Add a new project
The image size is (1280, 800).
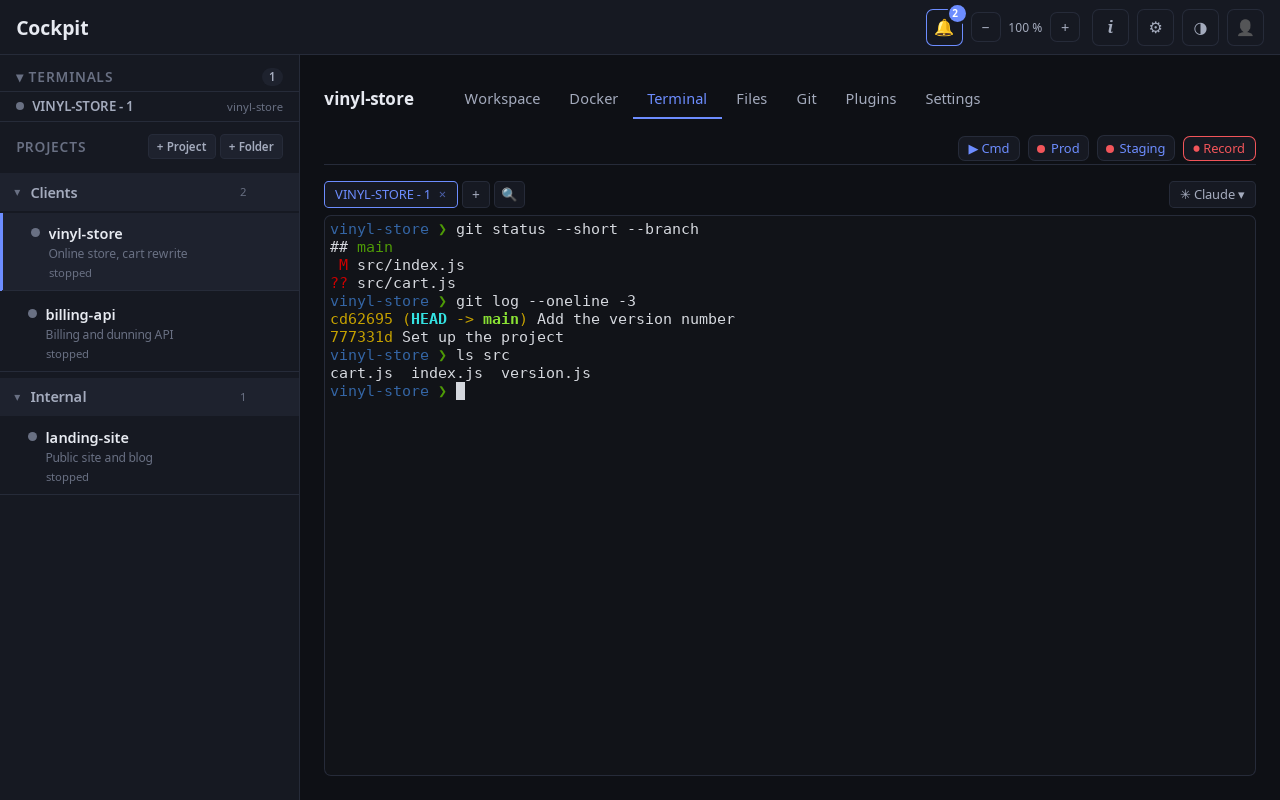point(182,147)
